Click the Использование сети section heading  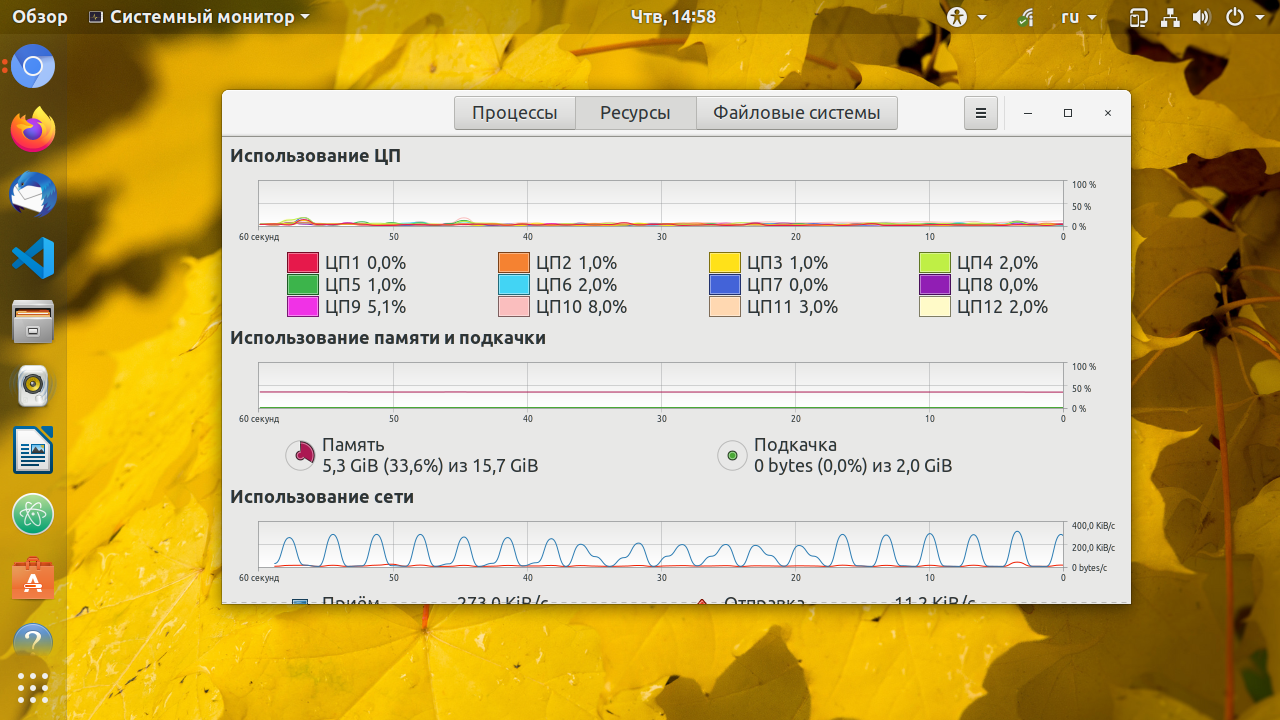coord(322,497)
